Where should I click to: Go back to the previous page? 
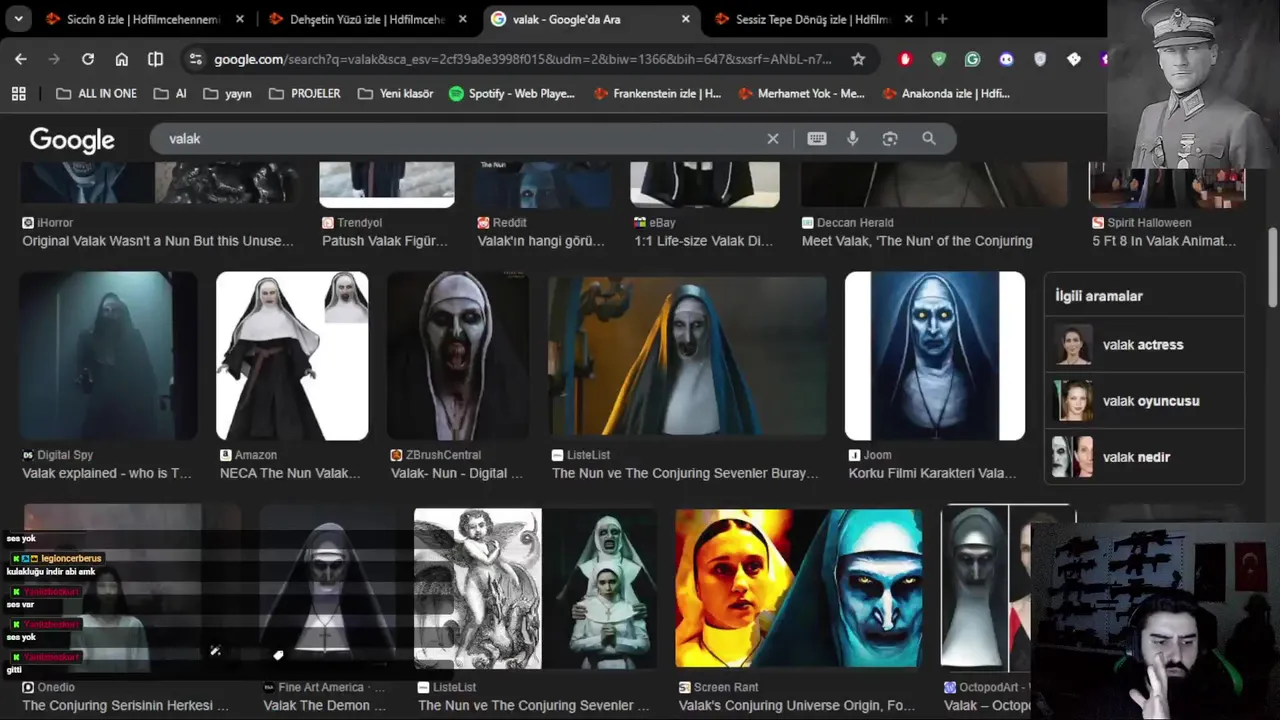point(21,59)
